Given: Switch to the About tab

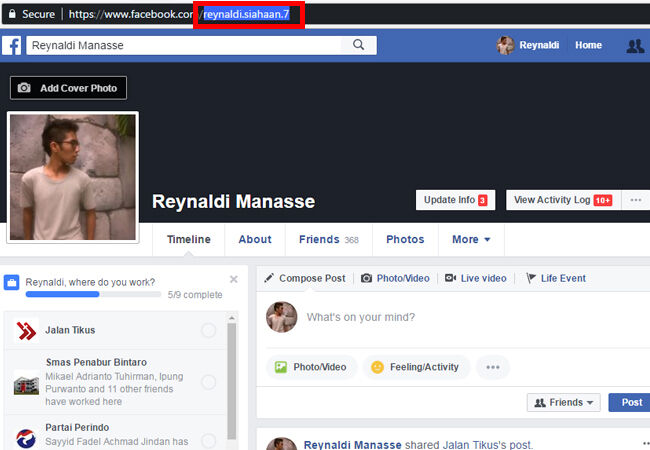Looking at the screenshot, I should [255, 240].
